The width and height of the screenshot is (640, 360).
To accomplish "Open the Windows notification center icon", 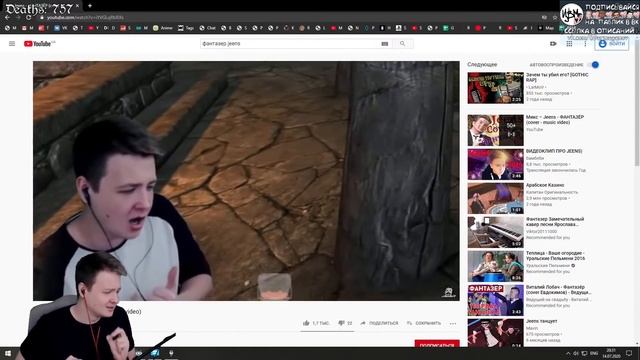I will tap(629, 353).
